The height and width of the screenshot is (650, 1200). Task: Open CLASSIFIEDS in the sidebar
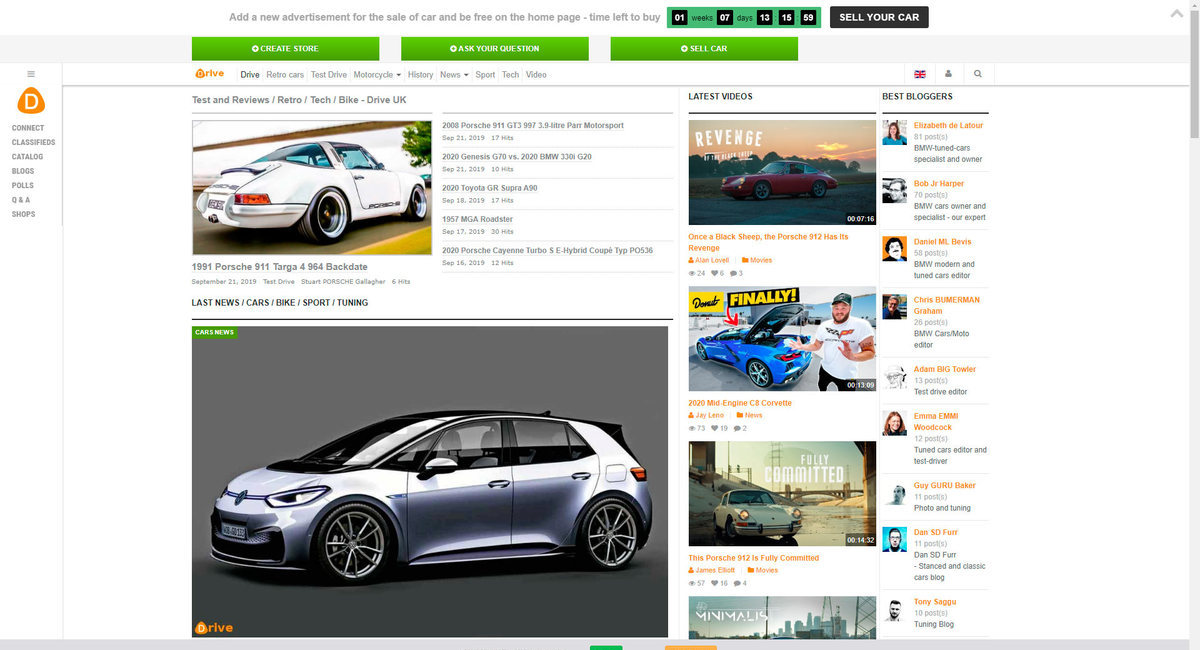(x=33, y=142)
